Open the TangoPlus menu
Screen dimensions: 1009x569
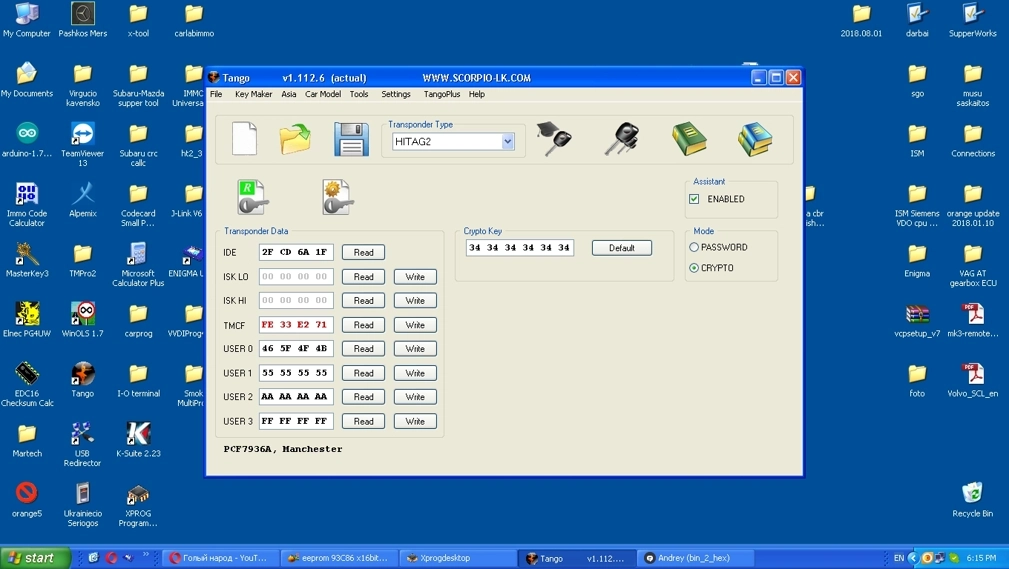441,94
